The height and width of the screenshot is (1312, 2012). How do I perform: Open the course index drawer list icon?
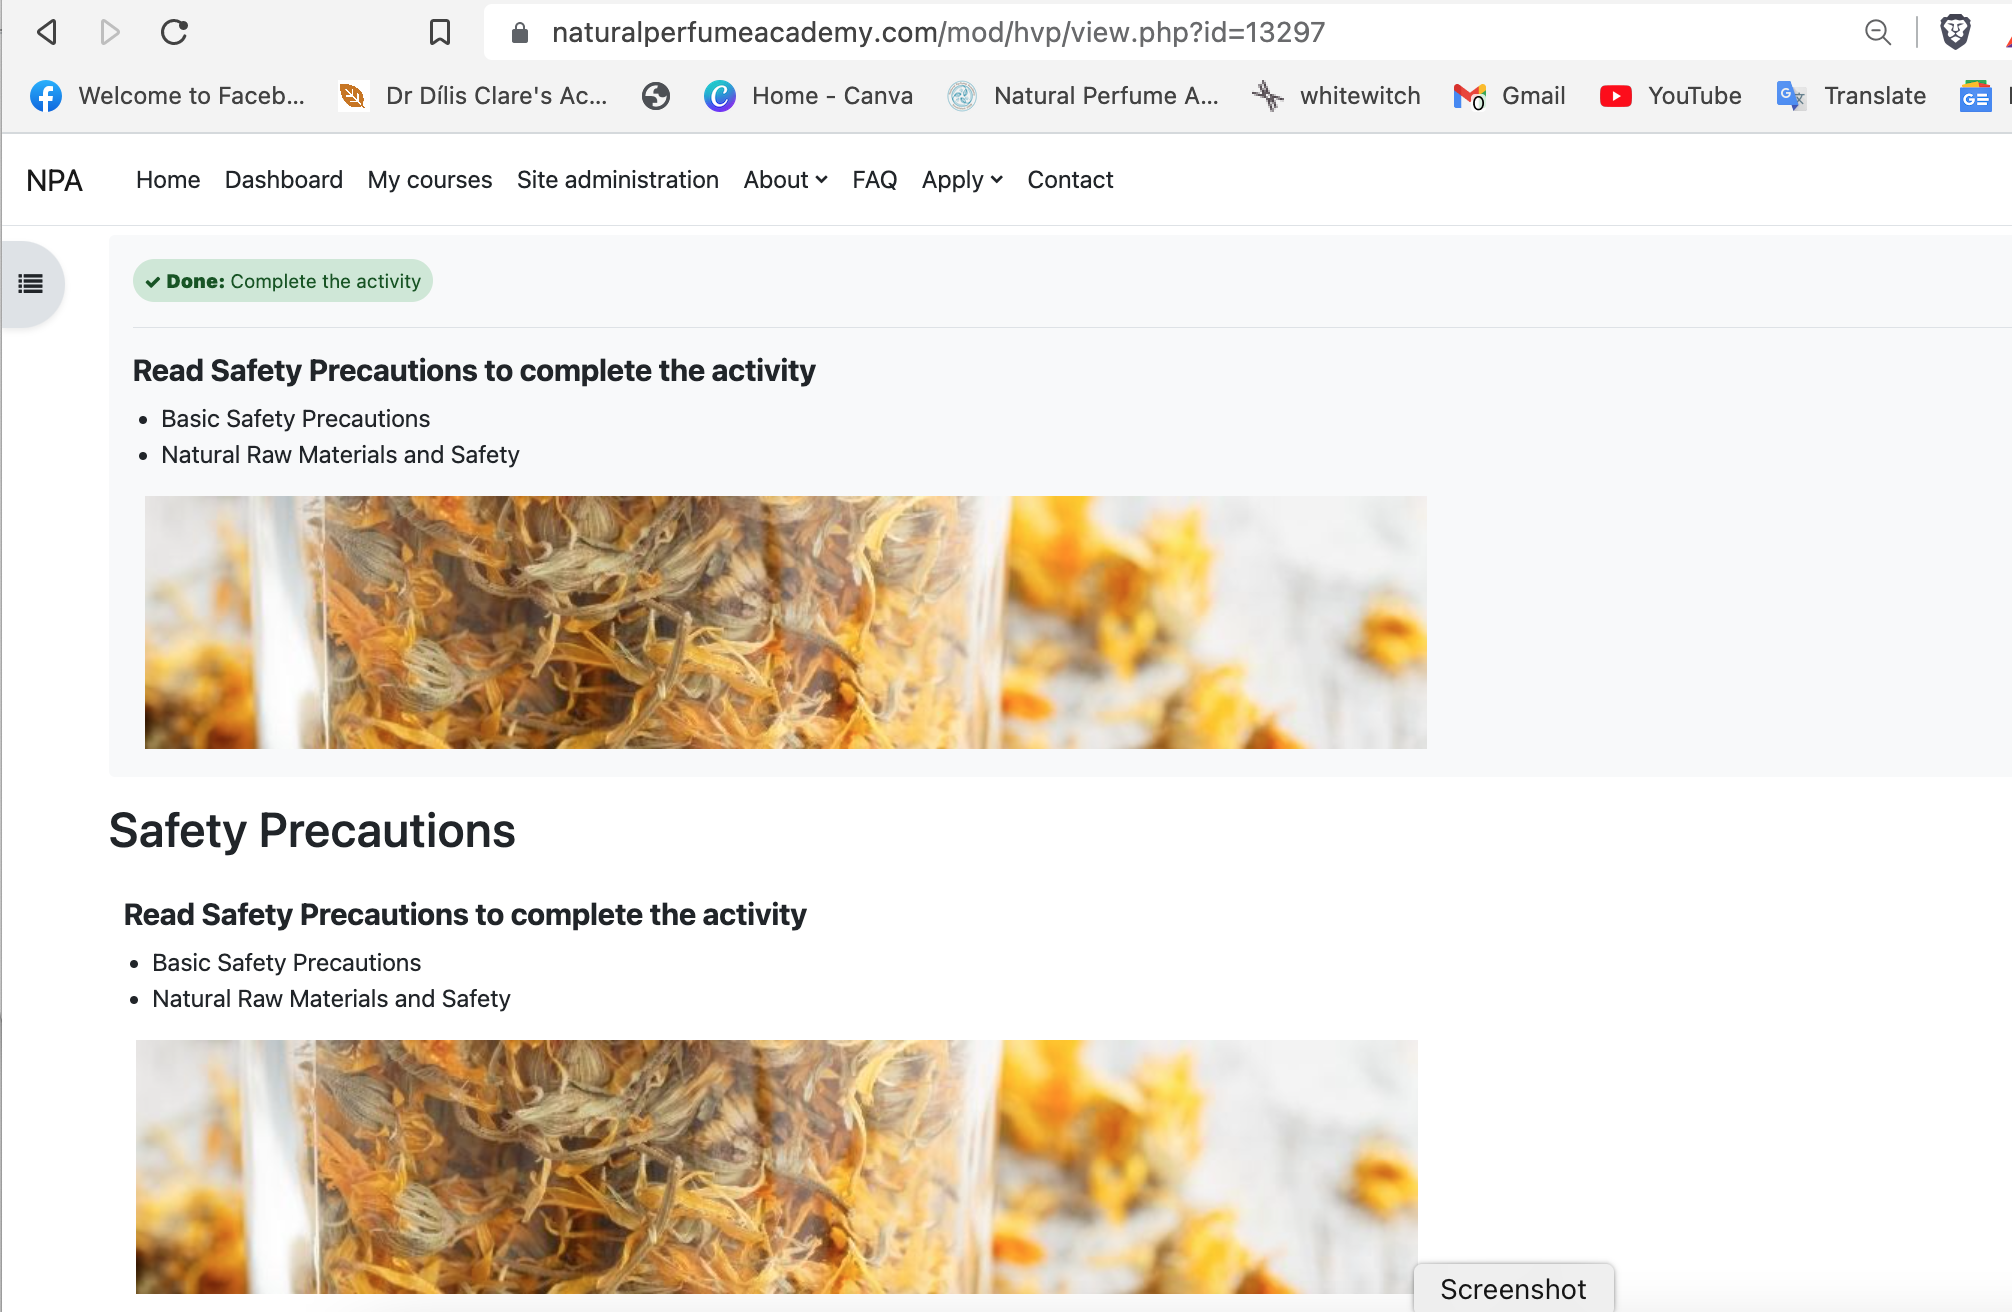[x=31, y=284]
